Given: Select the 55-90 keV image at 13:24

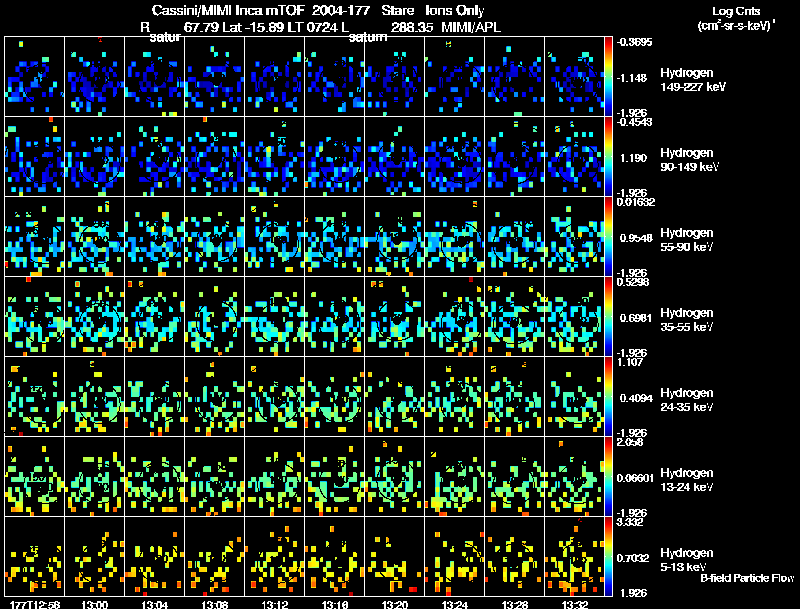Looking at the screenshot, I should [455, 237].
